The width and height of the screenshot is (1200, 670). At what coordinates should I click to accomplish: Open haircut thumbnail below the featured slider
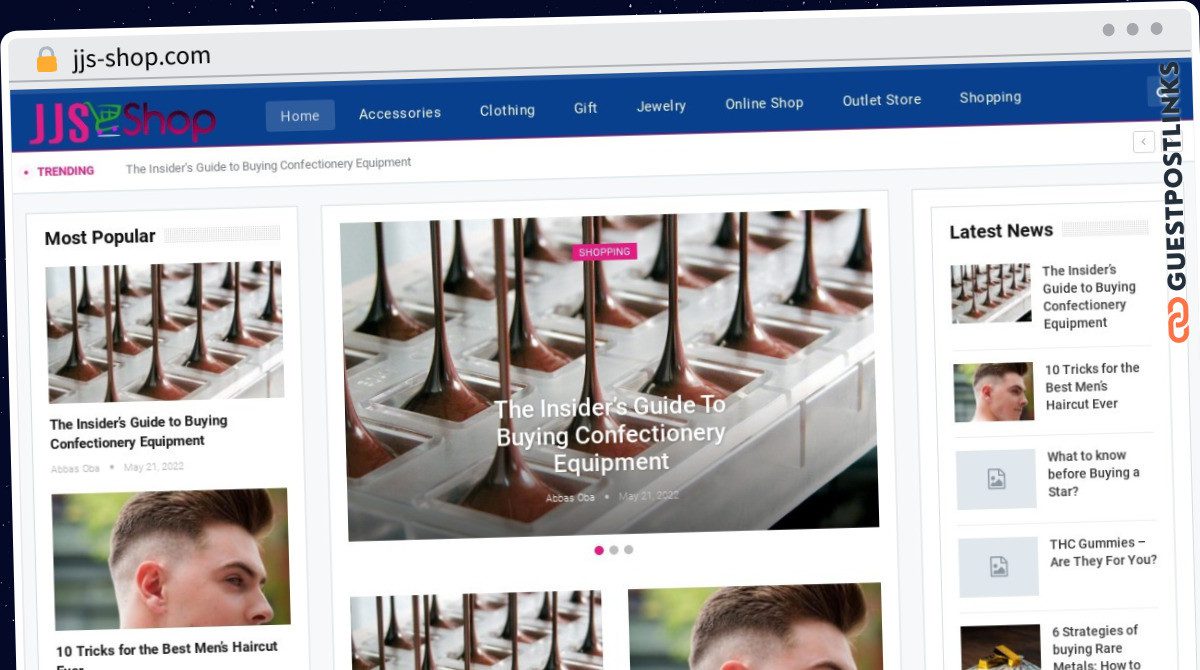click(x=756, y=626)
